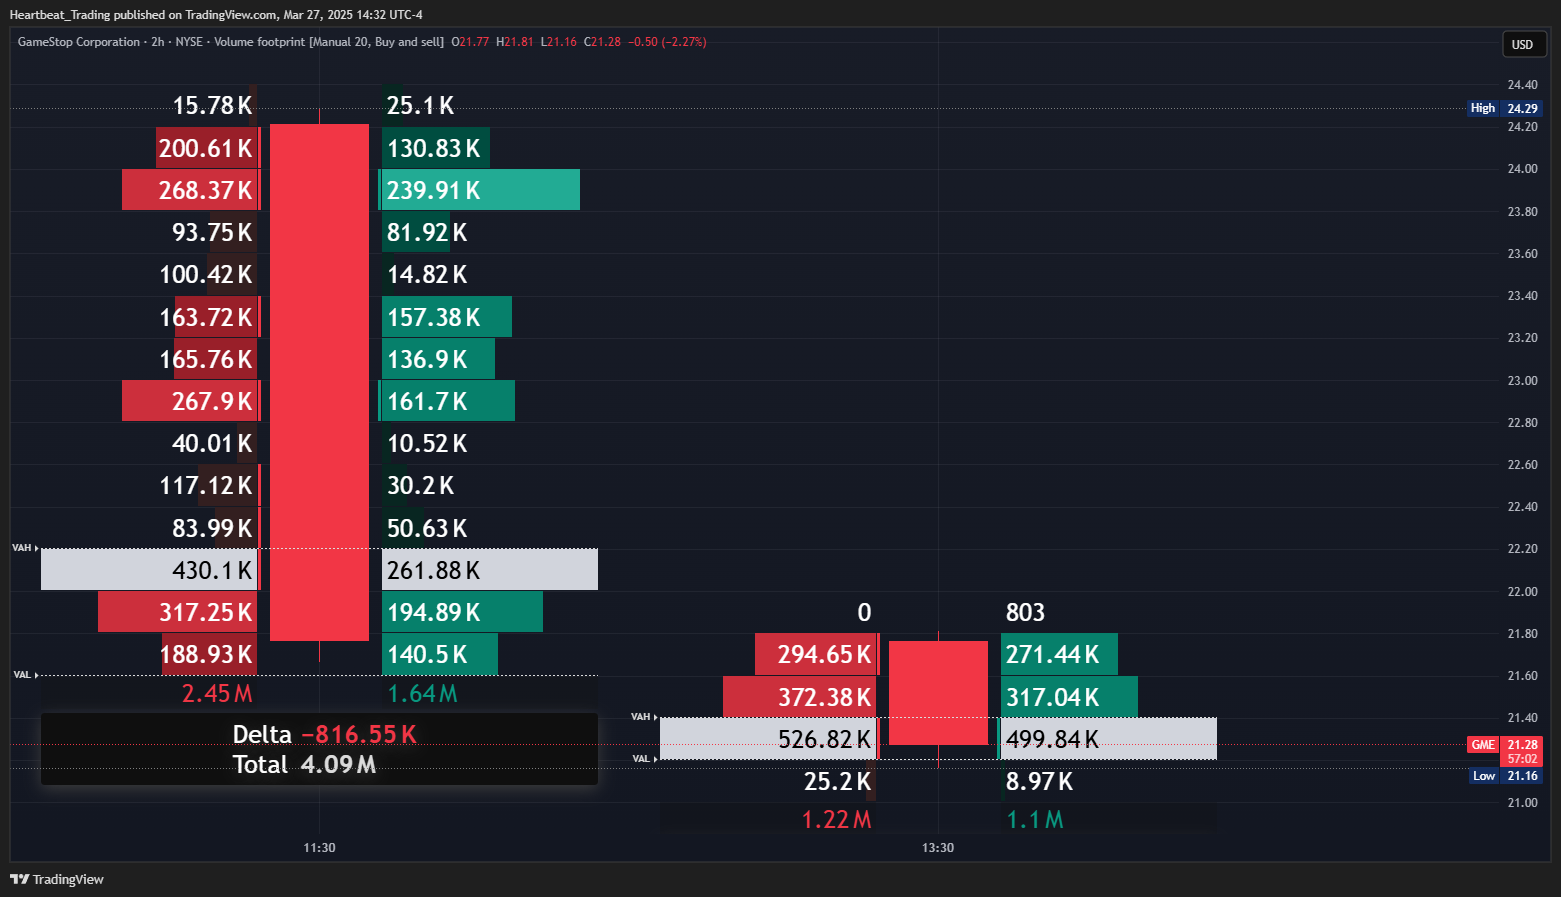Click the Low 21.16 price label

click(1506, 776)
